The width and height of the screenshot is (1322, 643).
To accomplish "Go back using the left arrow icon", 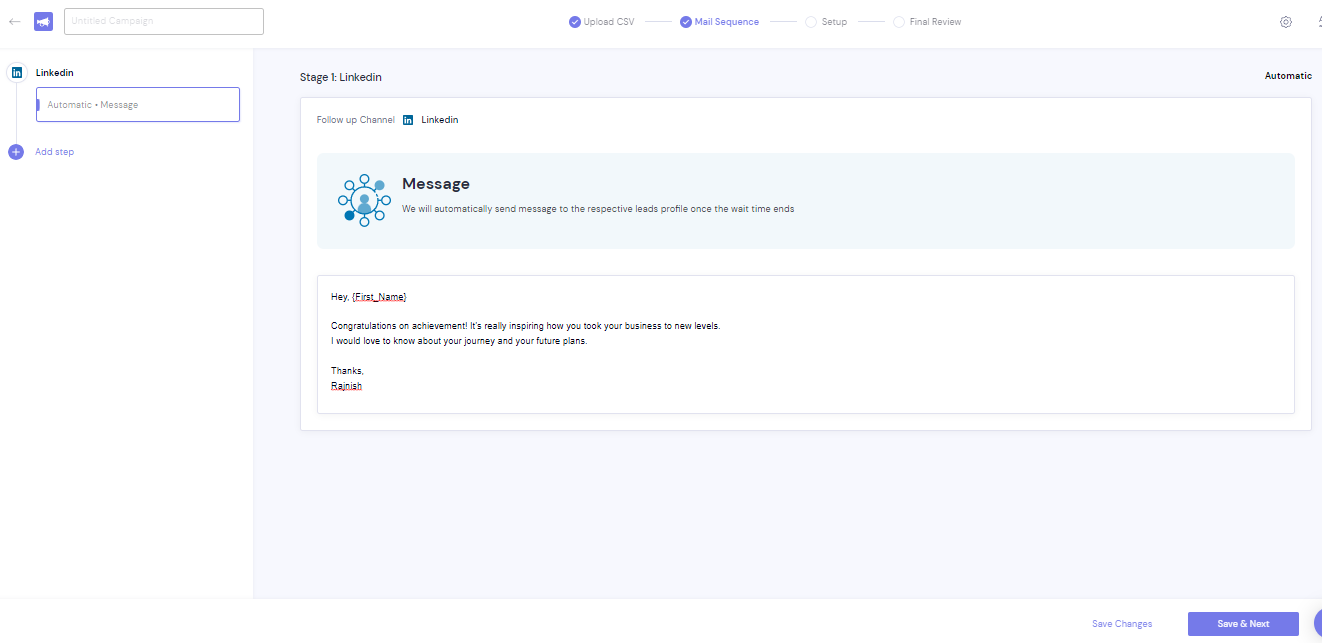I will pos(15,21).
